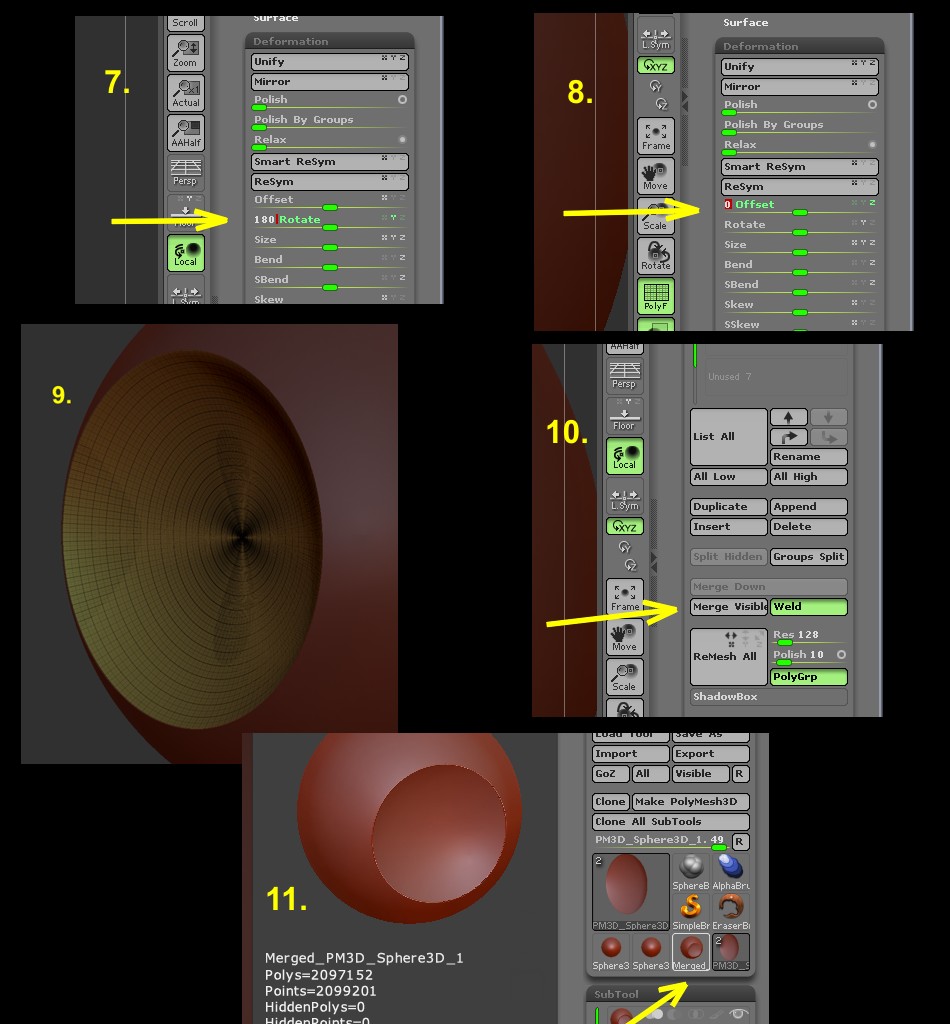The width and height of the screenshot is (950, 1024).
Task: Toggle PolyF wireframe display in panel 8
Action: (x=656, y=296)
